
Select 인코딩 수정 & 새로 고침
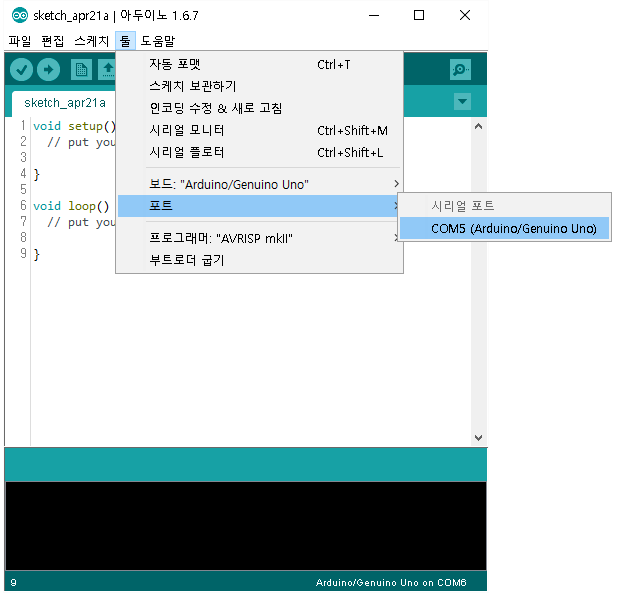(260, 108)
